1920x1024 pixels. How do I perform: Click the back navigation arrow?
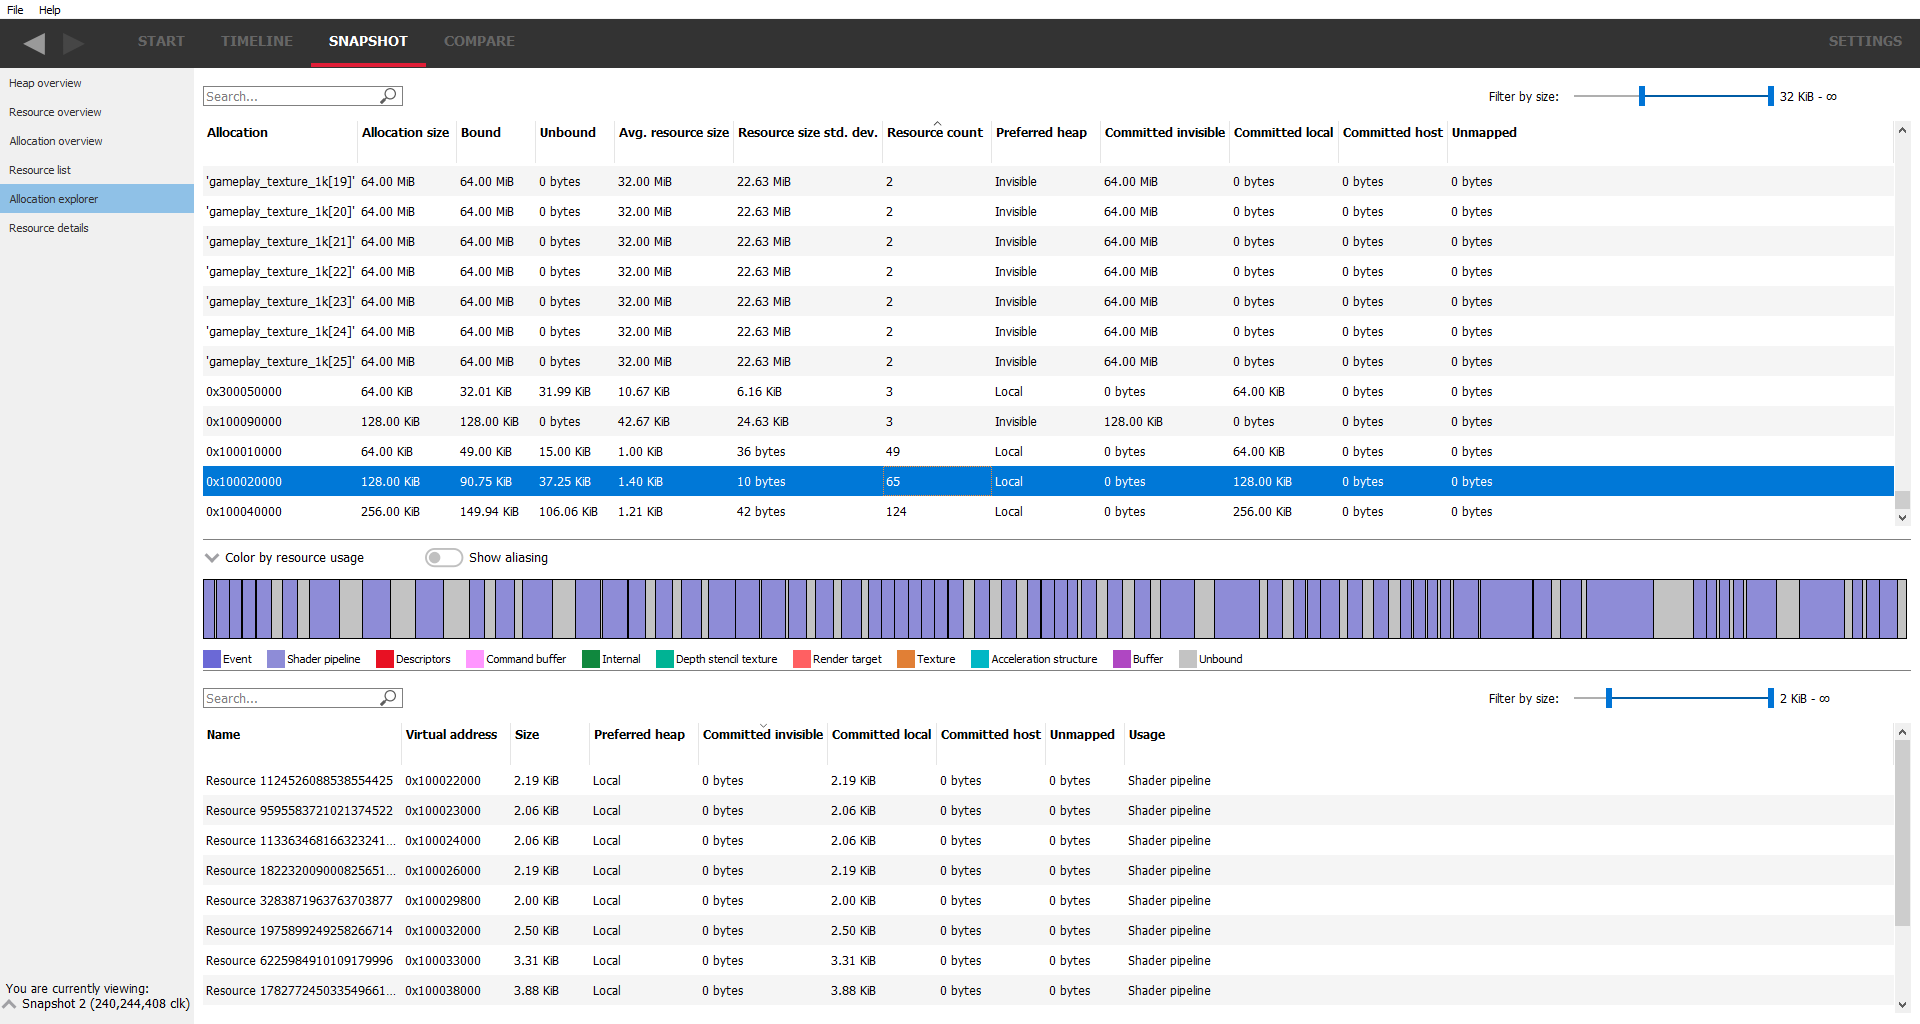(35, 43)
